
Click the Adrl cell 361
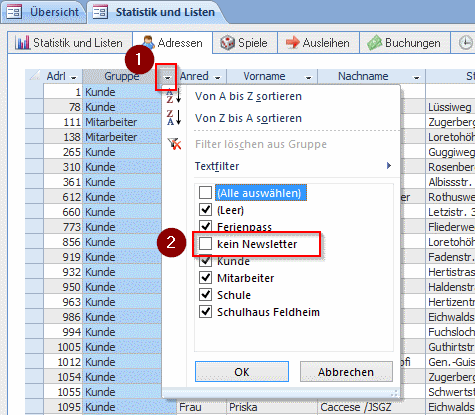tap(63, 182)
